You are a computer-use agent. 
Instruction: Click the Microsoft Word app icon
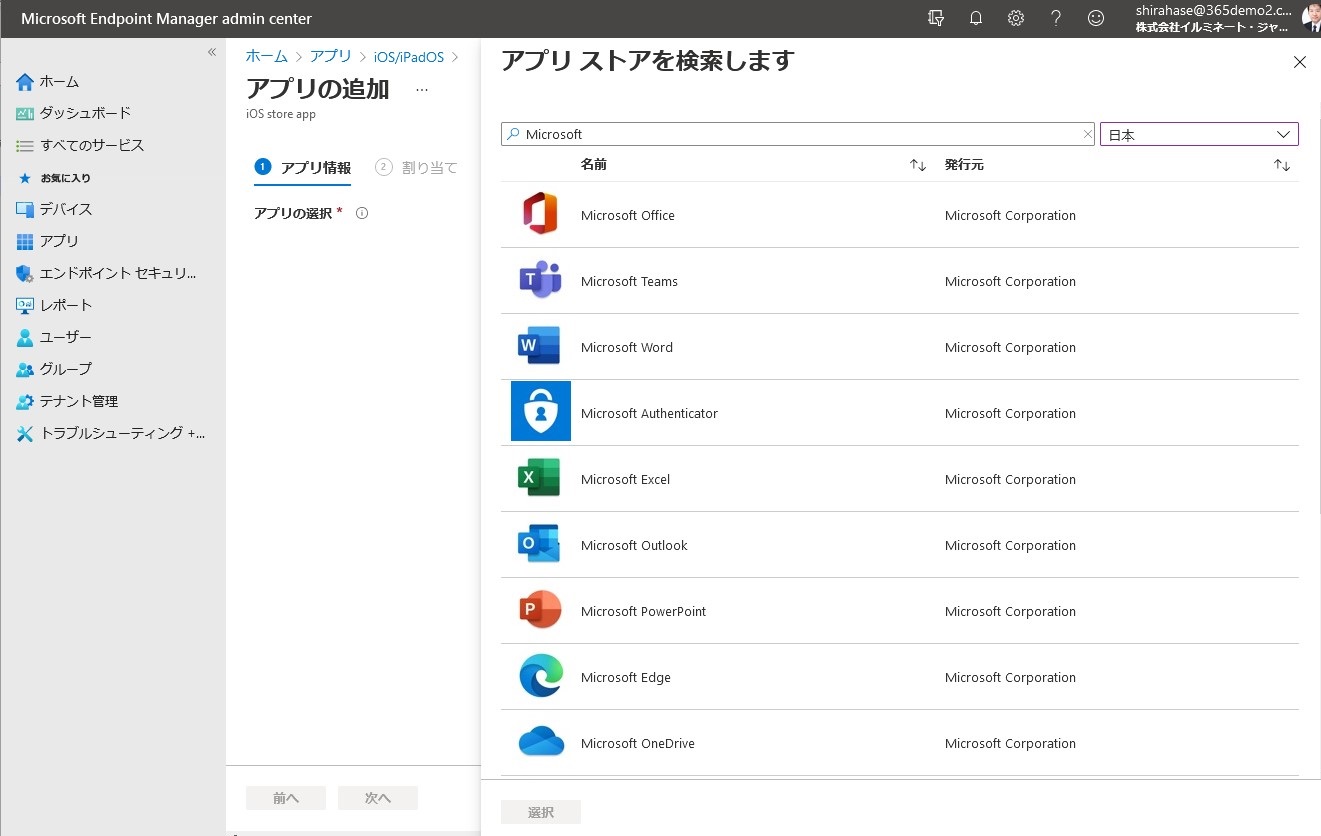pos(540,346)
